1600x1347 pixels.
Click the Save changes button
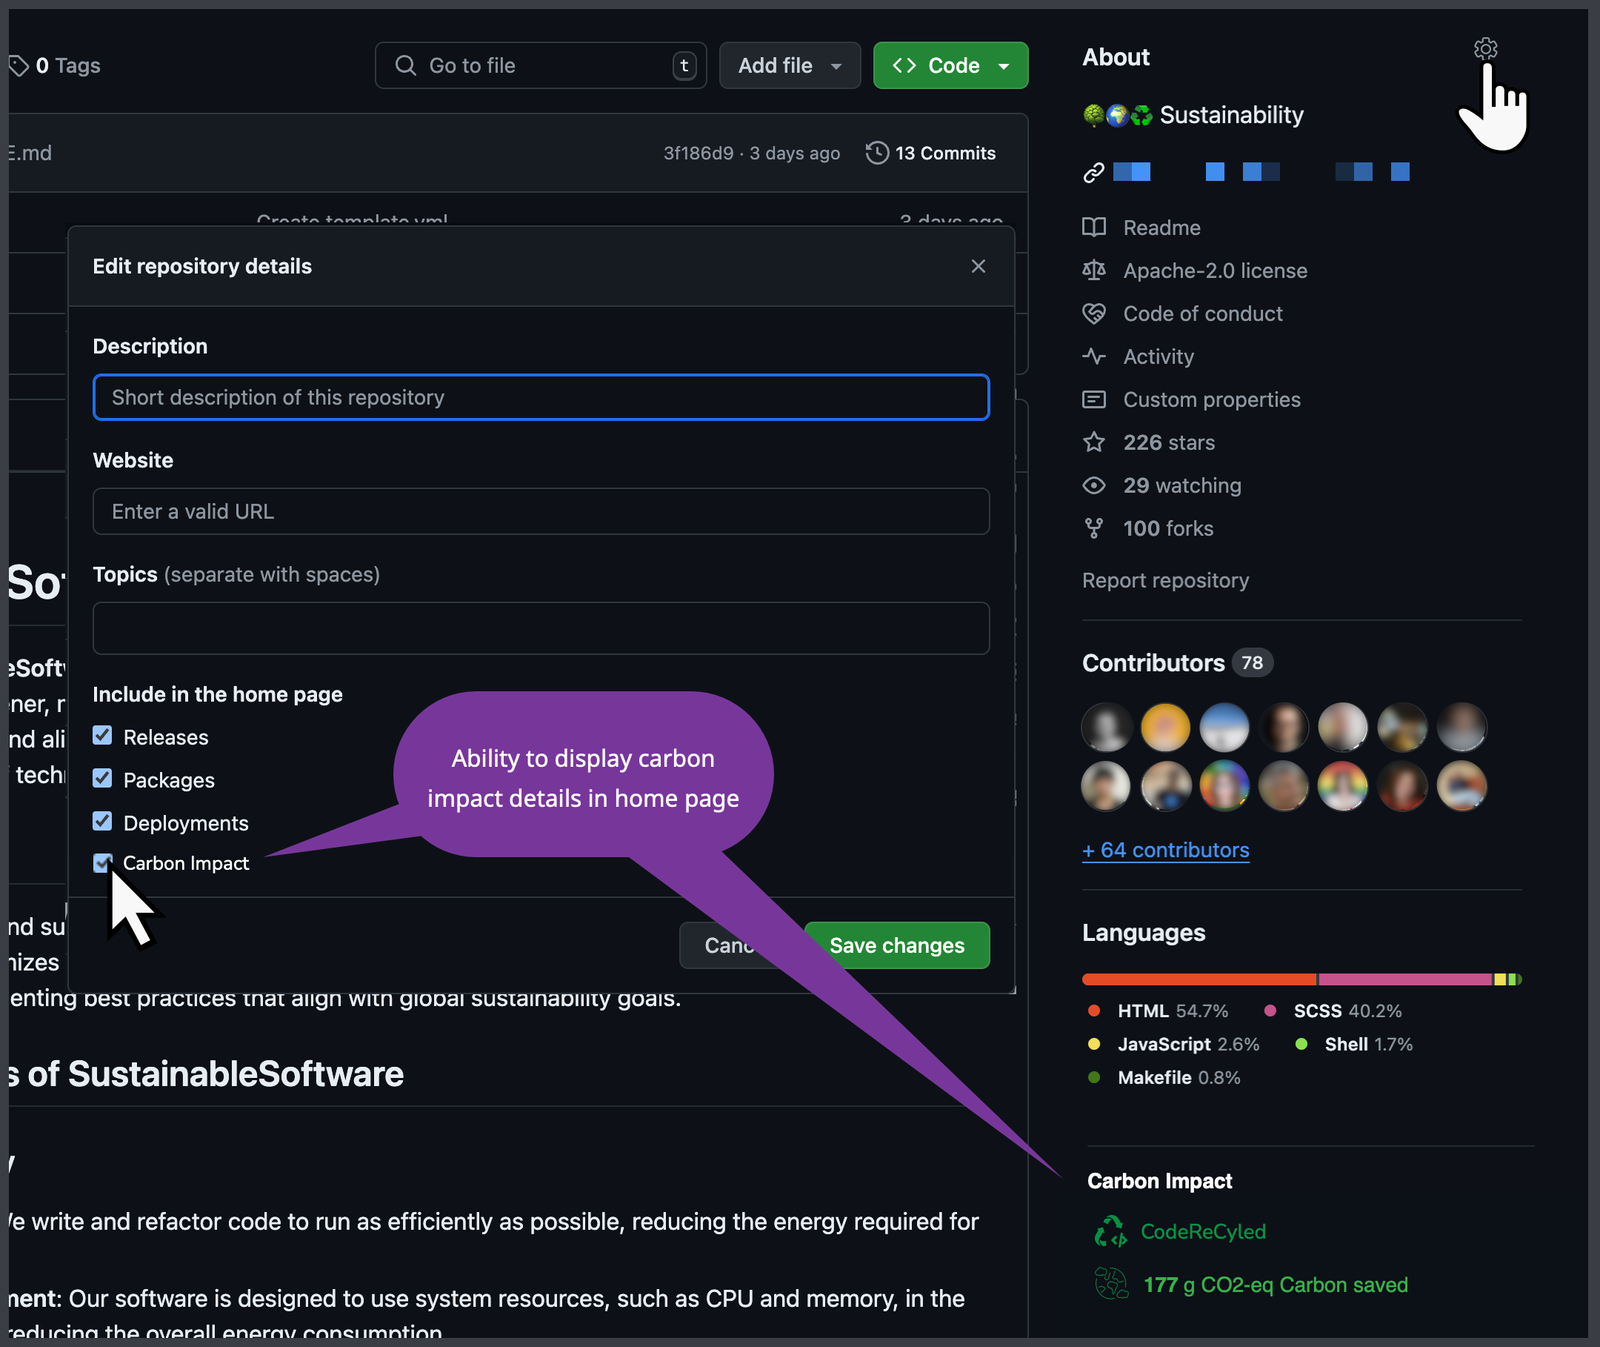click(x=896, y=945)
